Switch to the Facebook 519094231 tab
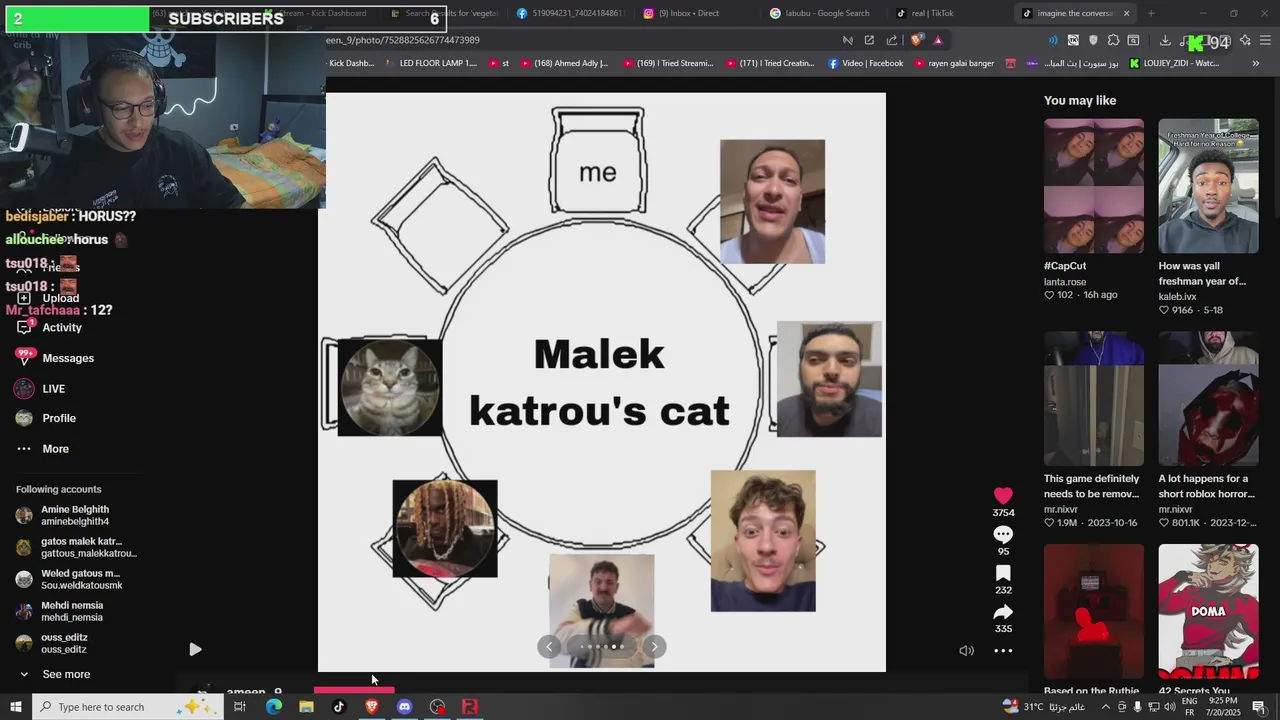Viewport: 1280px width, 720px height. (570, 13)
